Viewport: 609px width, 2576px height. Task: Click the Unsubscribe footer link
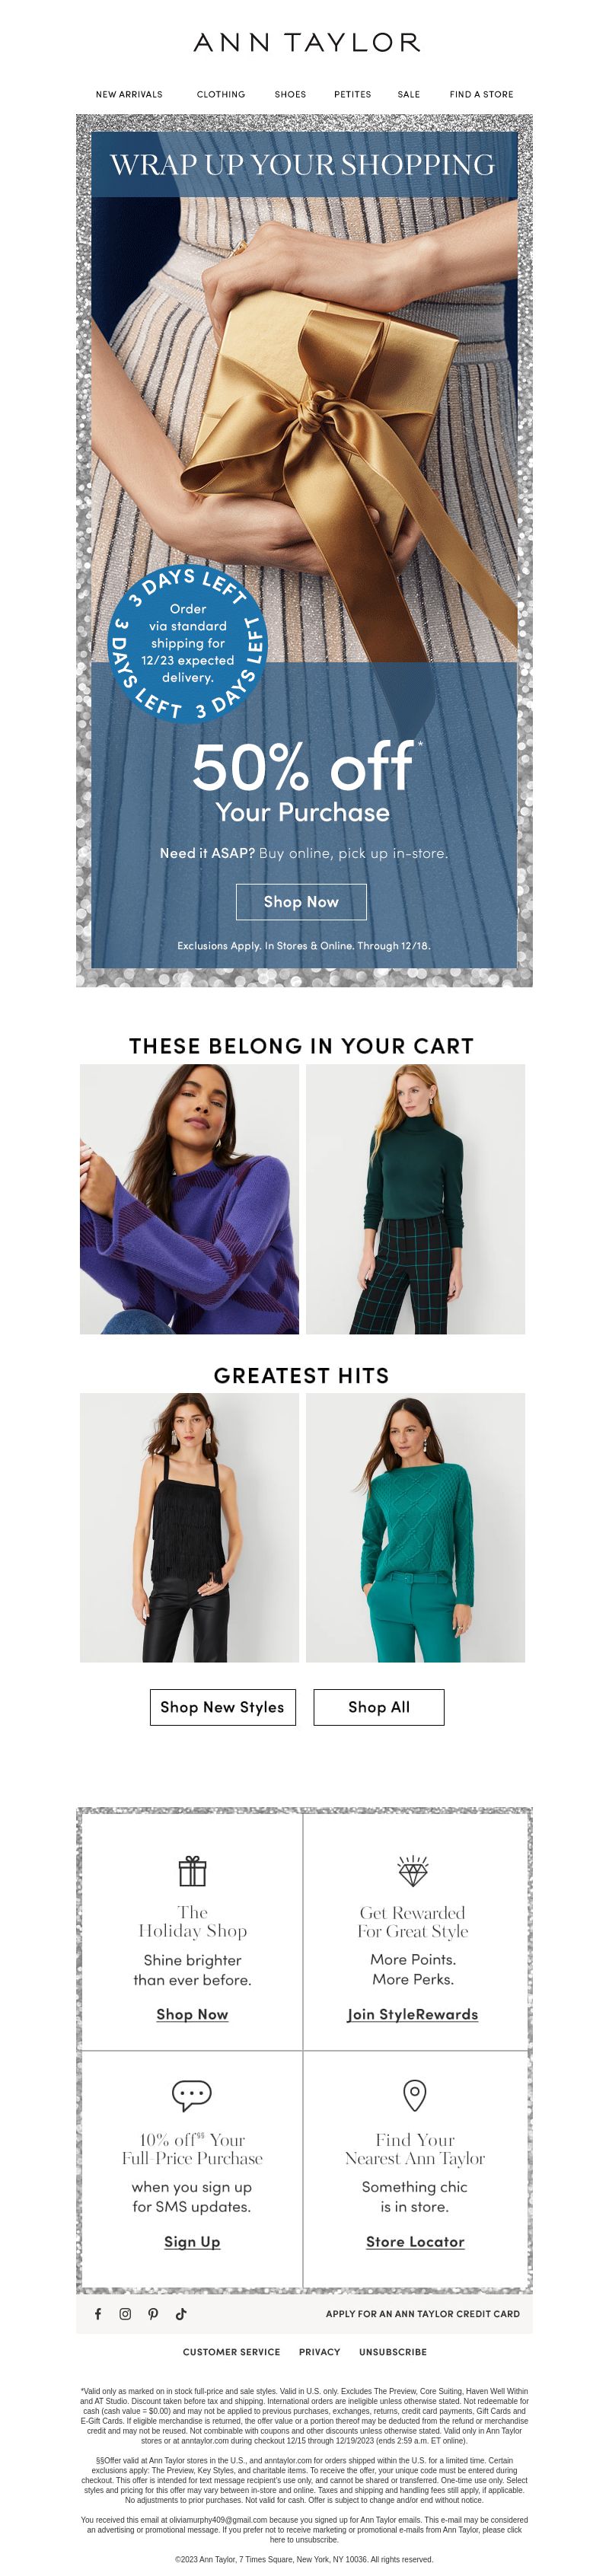tap(393, 2352)
